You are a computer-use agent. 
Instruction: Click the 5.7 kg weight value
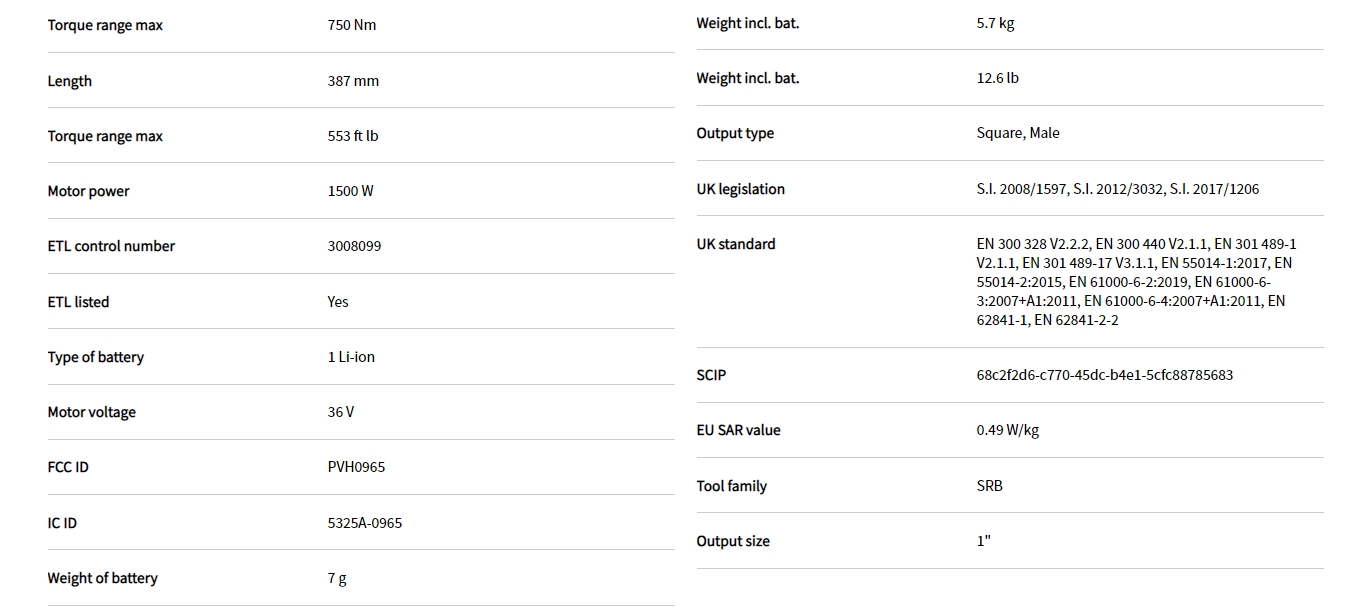(x=995, y=23)
